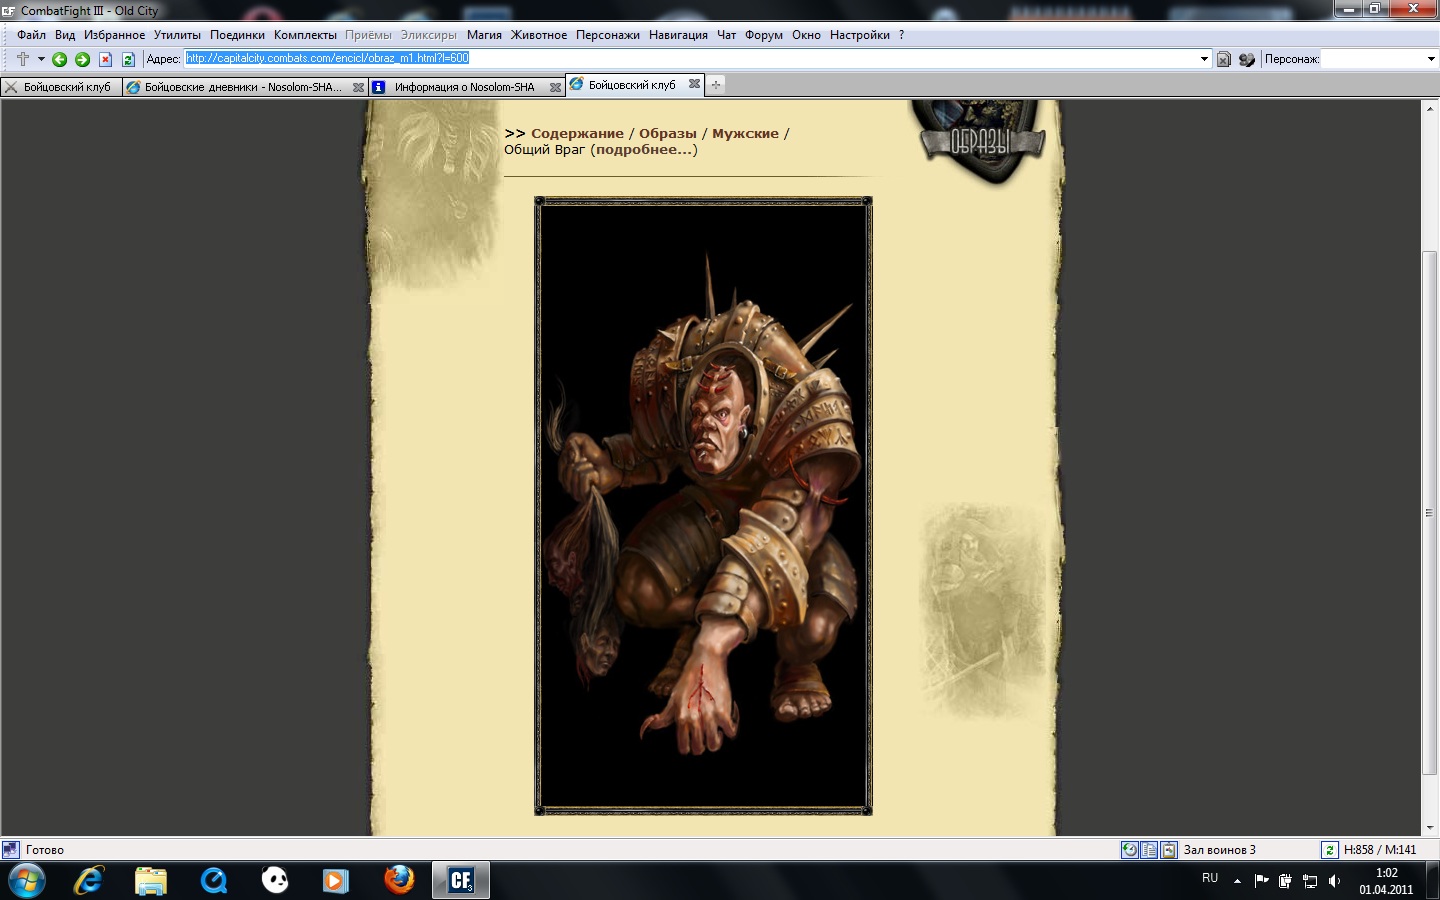1440x900 pixels.
Task: Stop loading with red X icon
Action: pos(105,59)
